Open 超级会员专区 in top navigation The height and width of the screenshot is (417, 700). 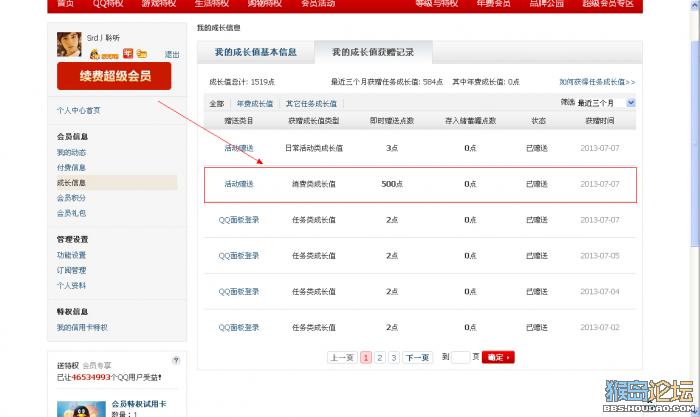coord(608,4)
